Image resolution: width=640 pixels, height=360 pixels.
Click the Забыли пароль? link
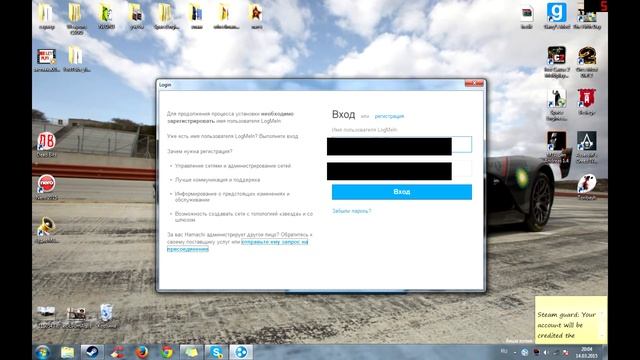point(351,211)
